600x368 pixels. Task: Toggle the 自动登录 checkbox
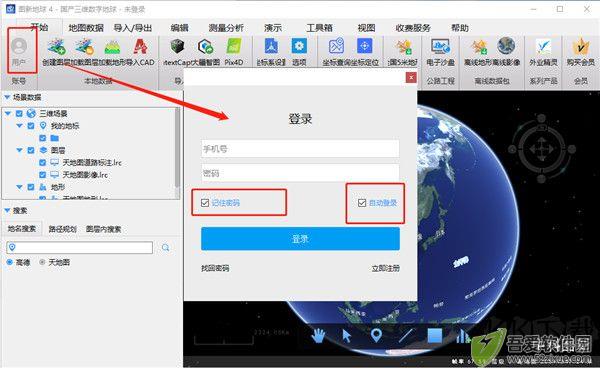coord(362,203)
